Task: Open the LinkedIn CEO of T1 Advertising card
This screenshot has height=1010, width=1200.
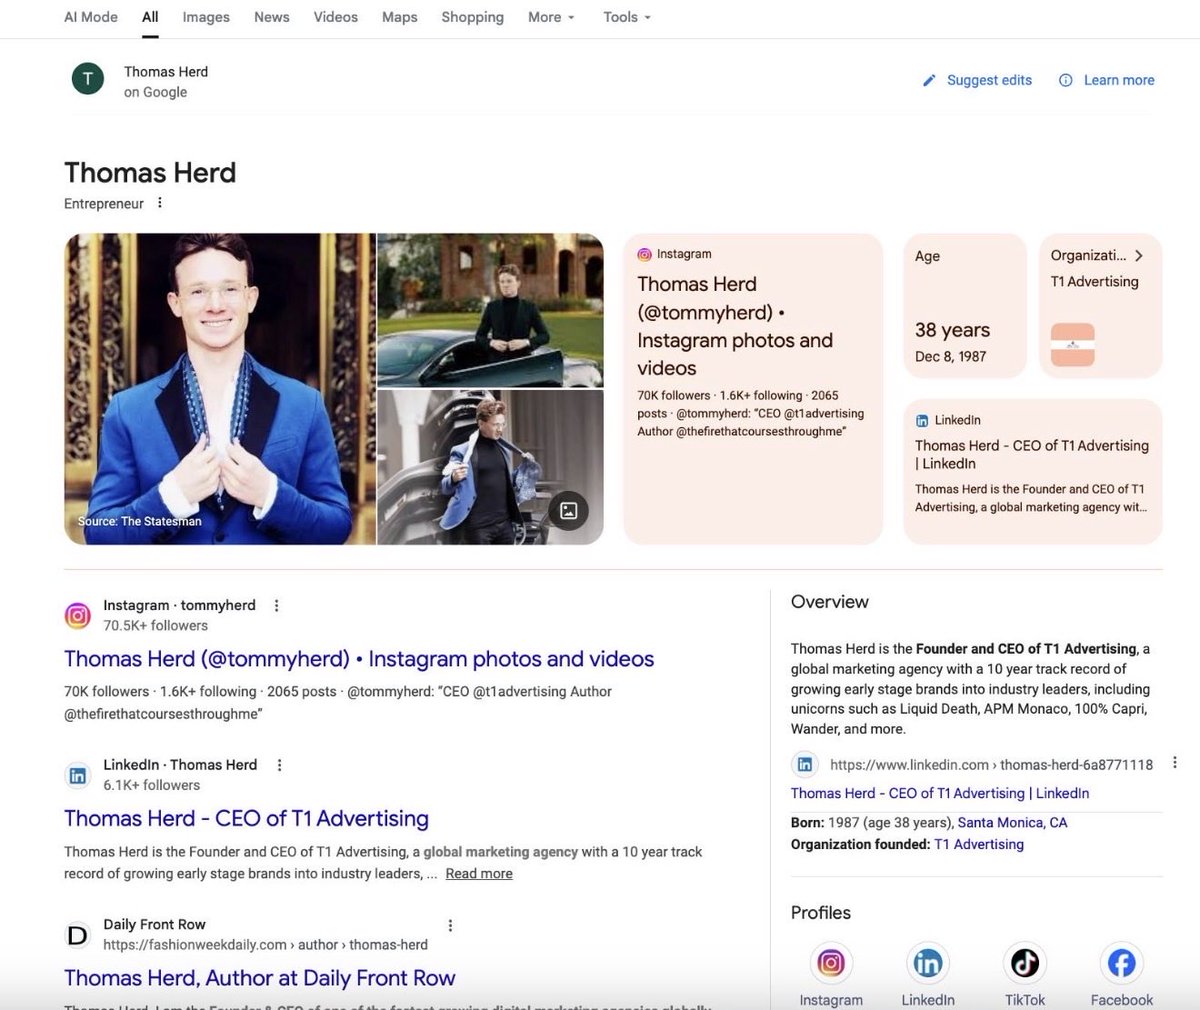Action: click(x=1033, y=472)
